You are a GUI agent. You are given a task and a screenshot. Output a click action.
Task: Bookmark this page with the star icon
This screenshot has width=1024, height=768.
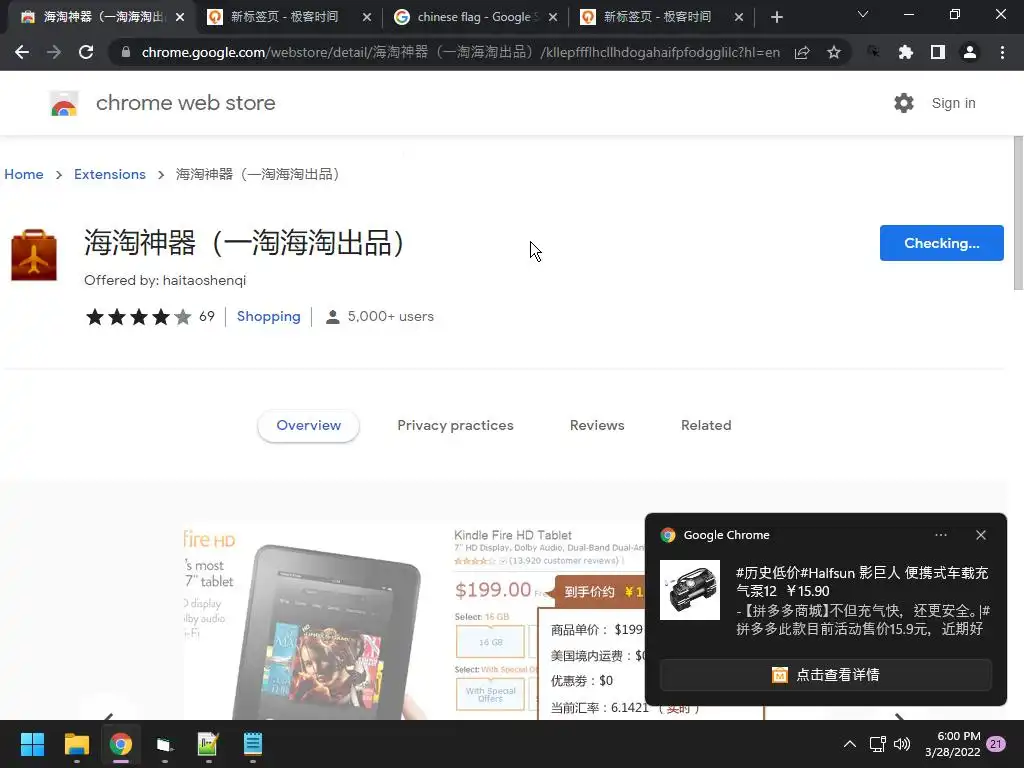[x=833, y=52]
